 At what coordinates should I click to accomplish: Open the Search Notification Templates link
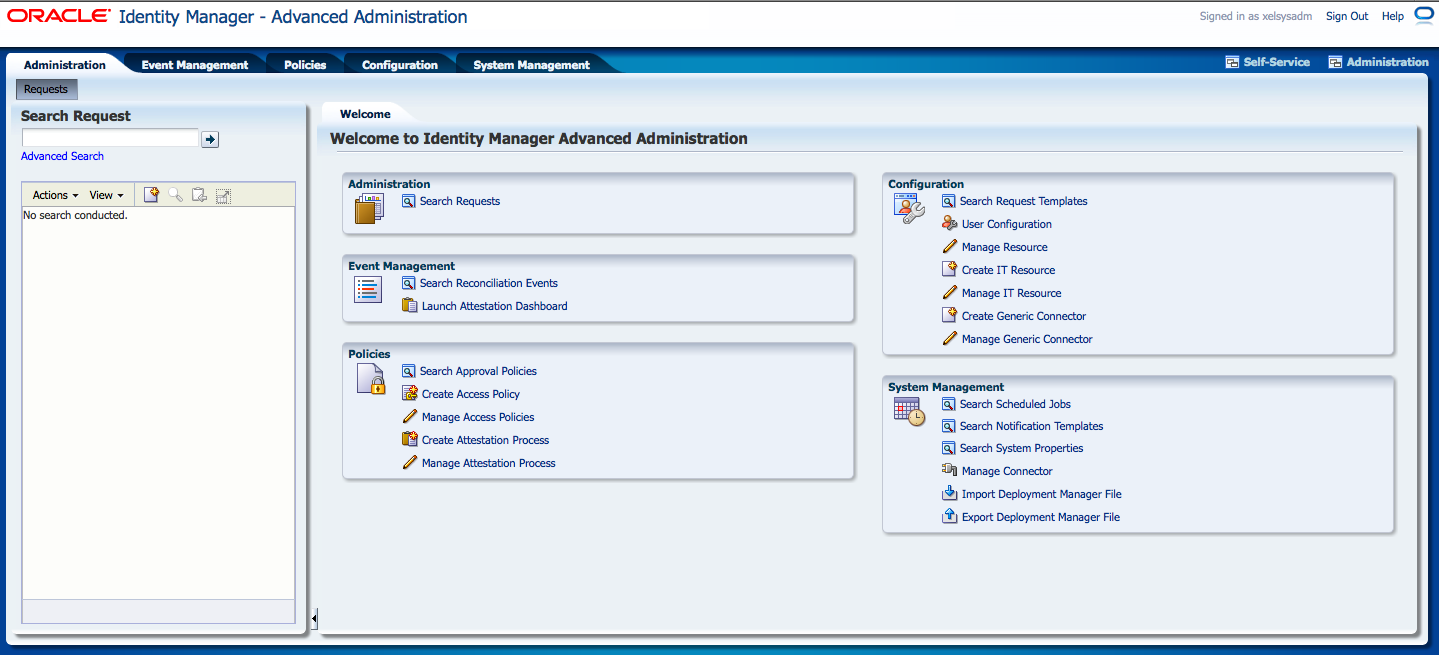click(1031, 426)
